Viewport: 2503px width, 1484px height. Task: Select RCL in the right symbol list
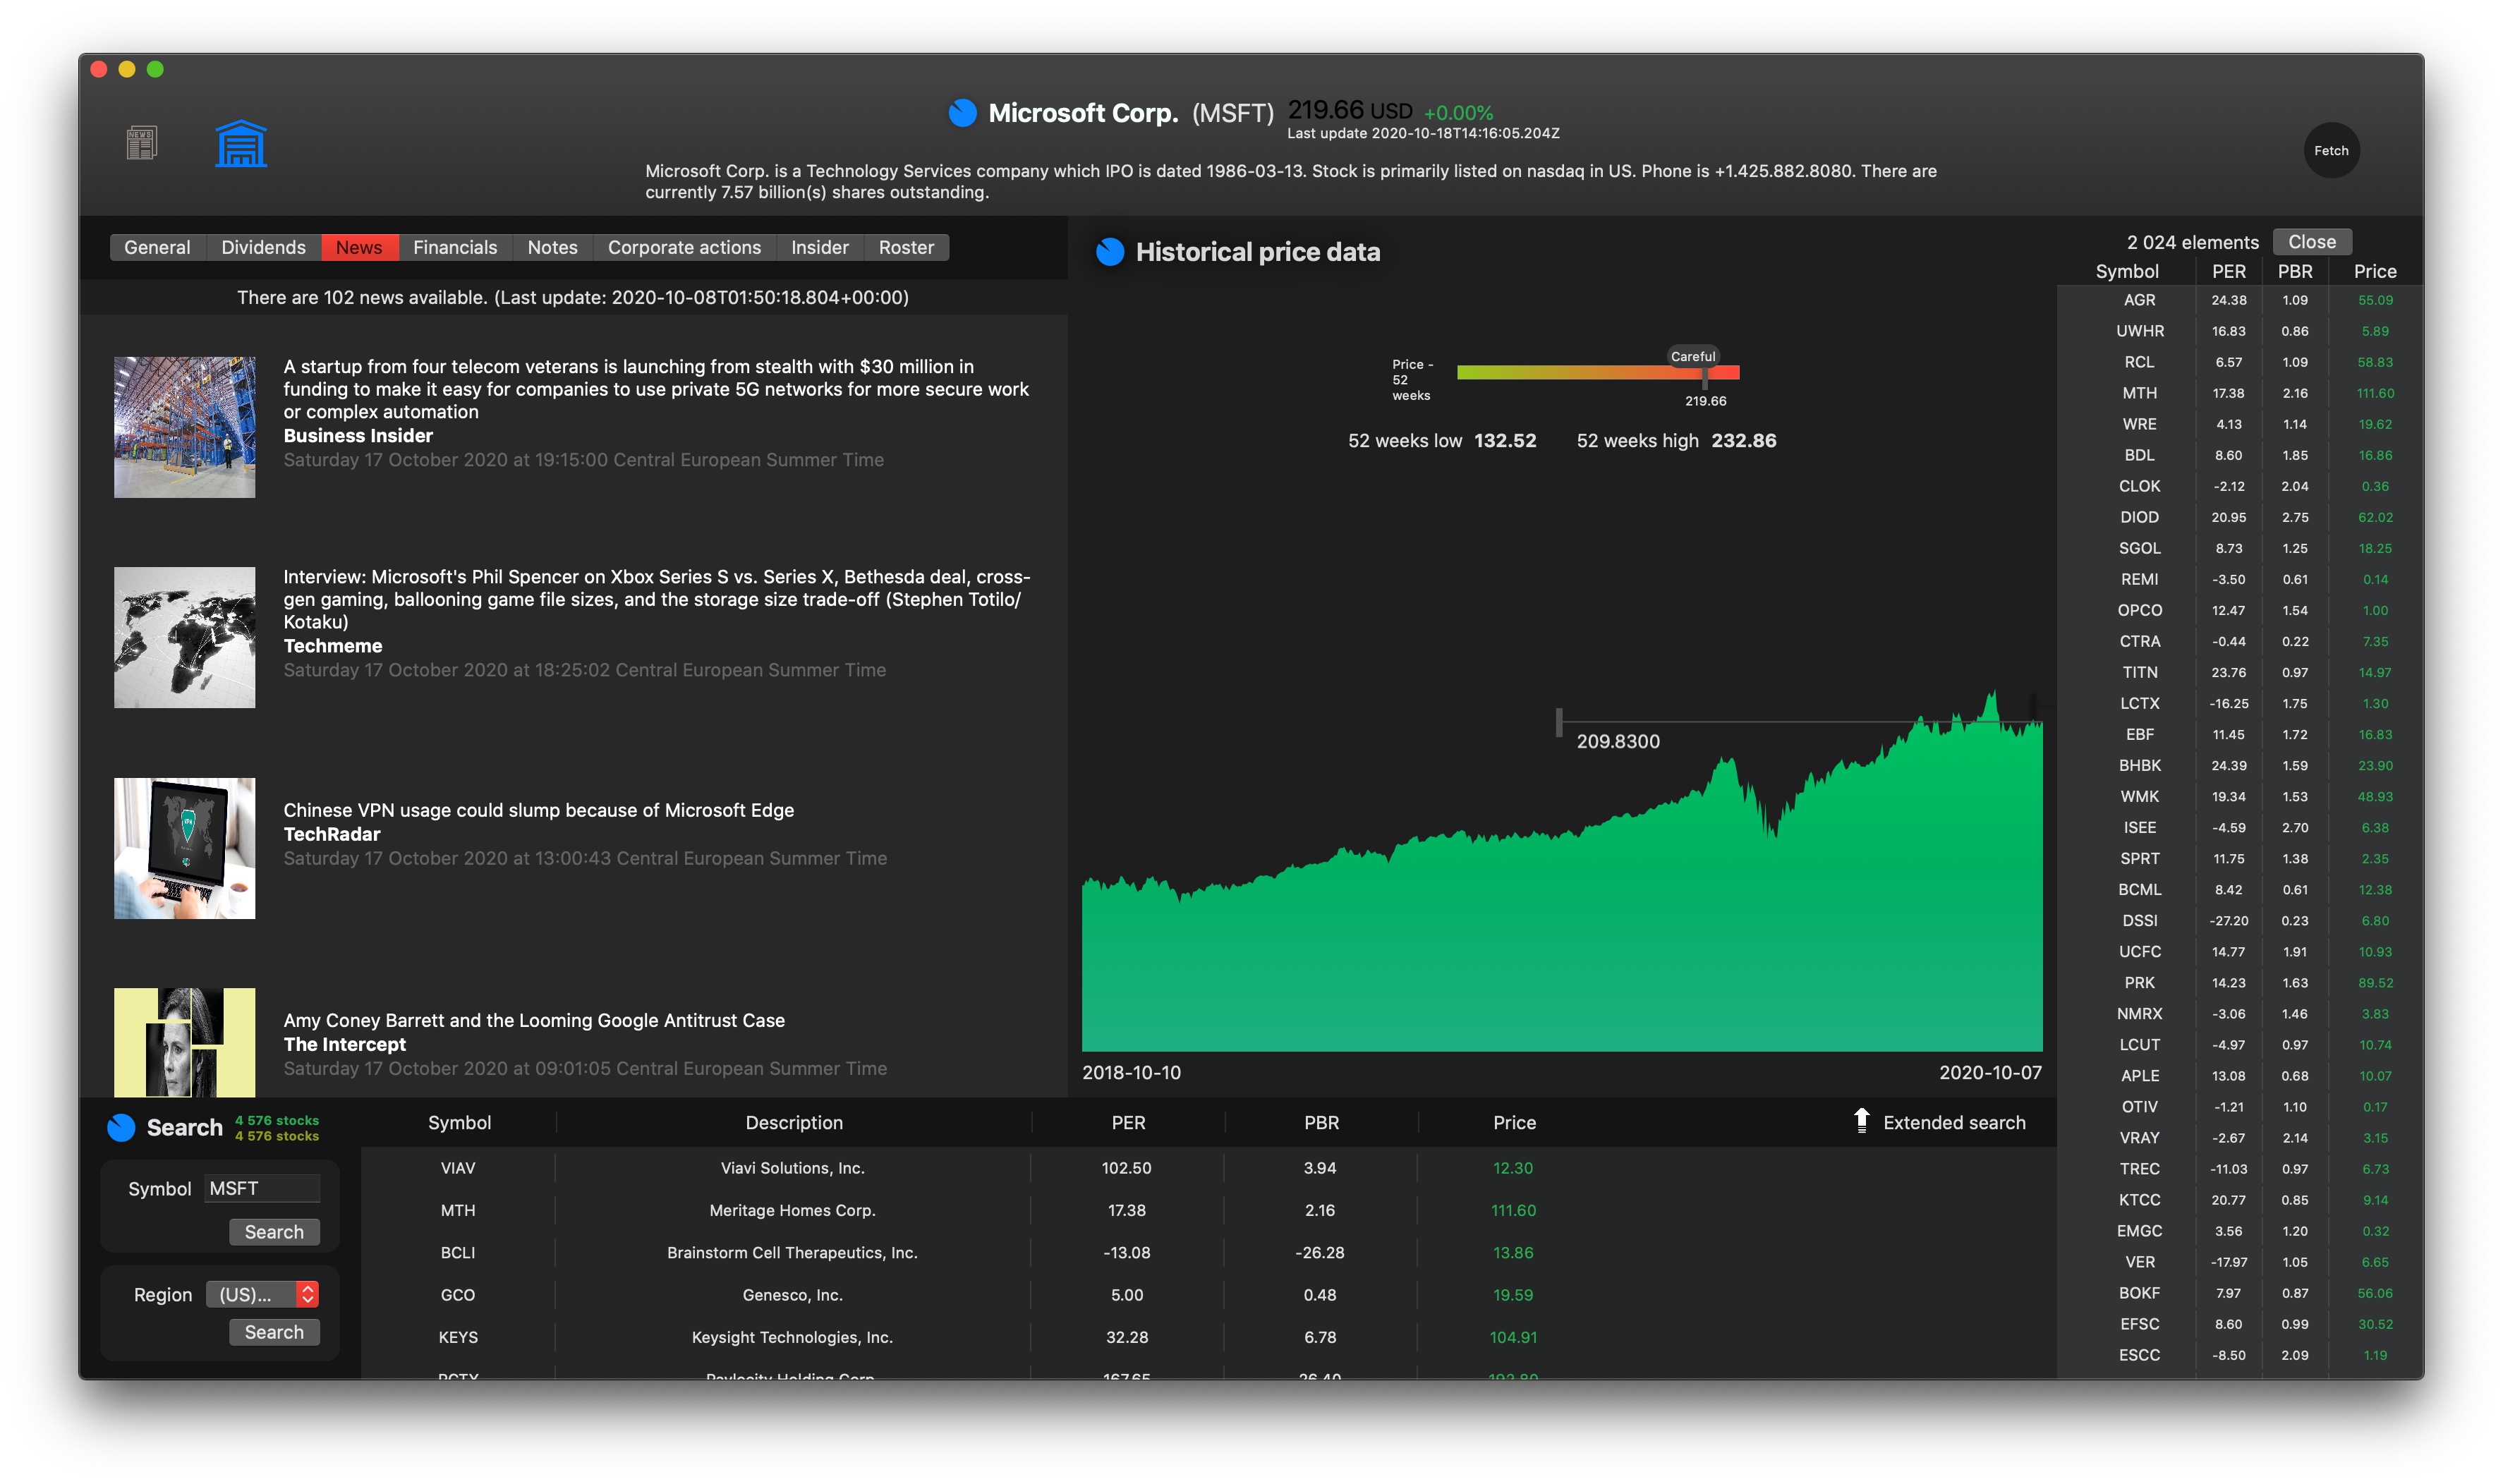pos(2240,362)
